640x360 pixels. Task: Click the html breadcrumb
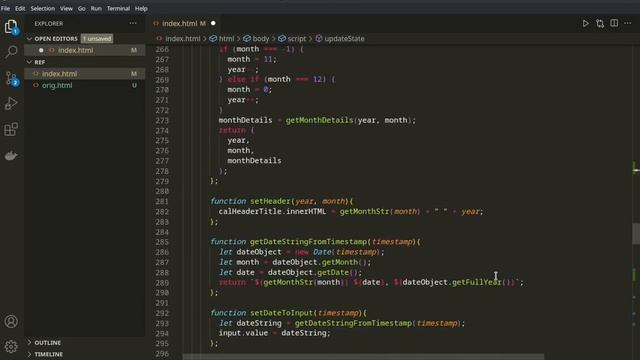tap(226, 38)
